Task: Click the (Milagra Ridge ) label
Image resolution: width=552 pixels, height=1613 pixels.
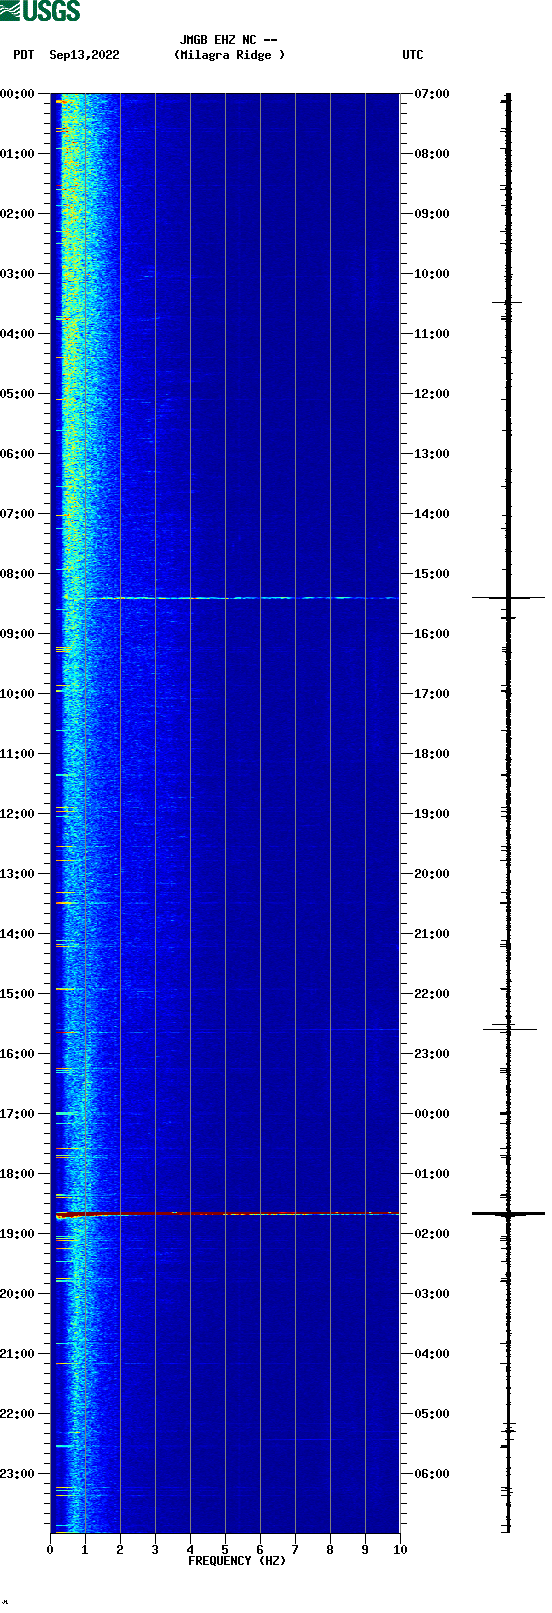Action: pos(229,55)
